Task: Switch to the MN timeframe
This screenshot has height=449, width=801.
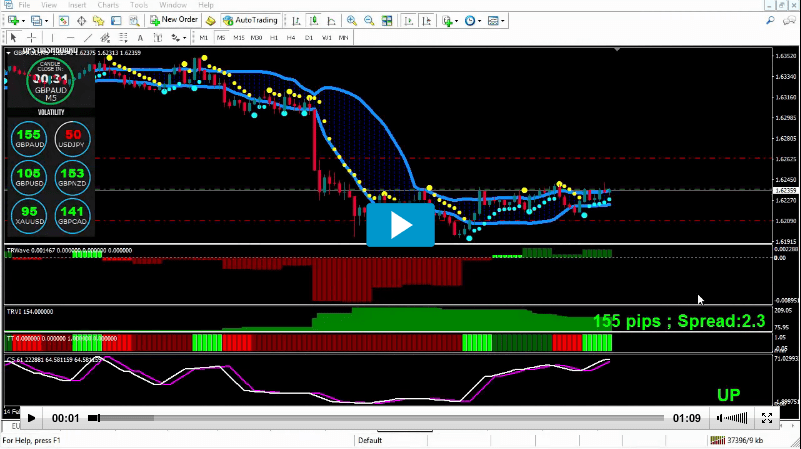Action: pos(343,38)
